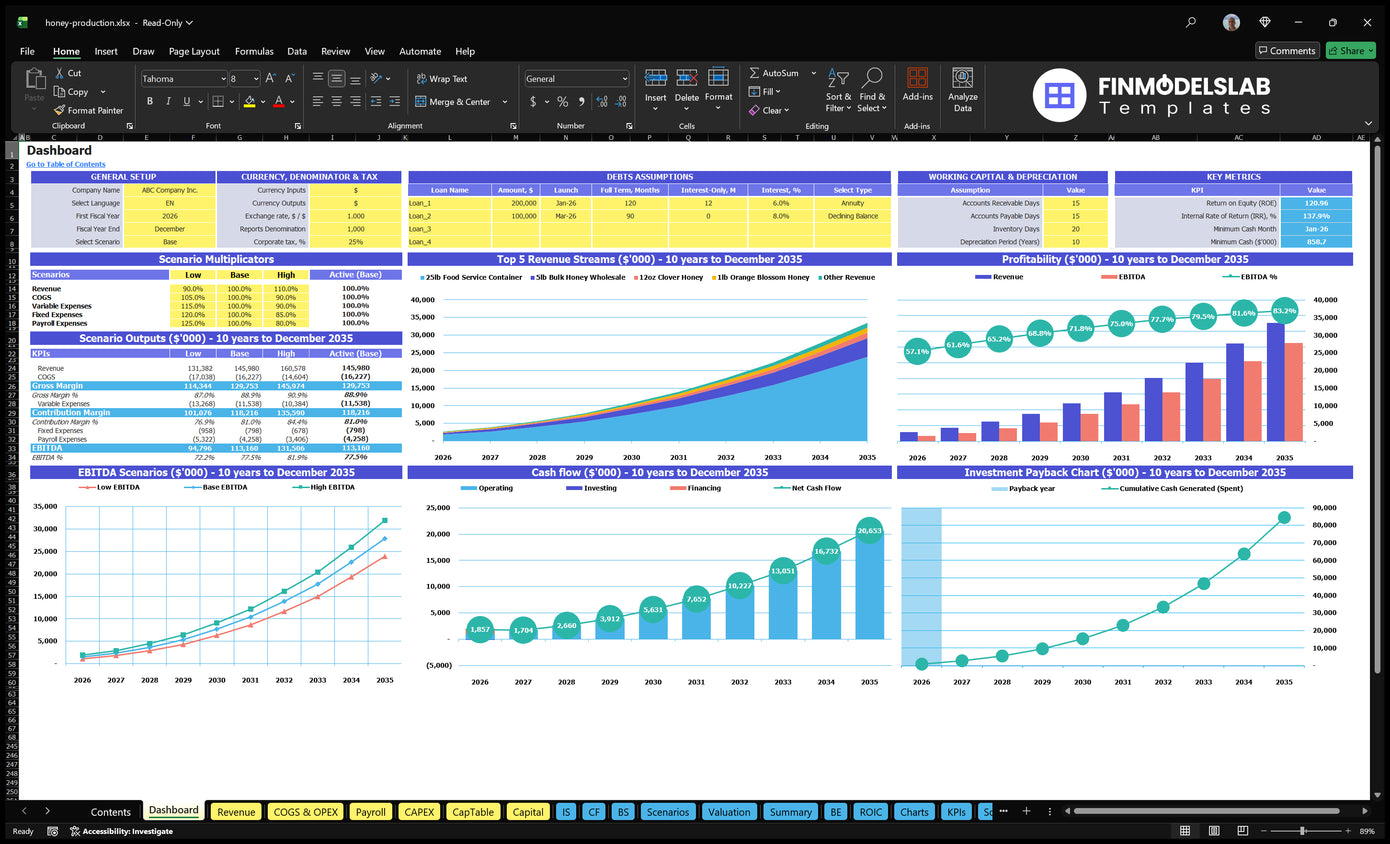The width and height of the screenshot is (1390, 844).
Task: Click the Increase Indent icon
Action: point(396,101)
